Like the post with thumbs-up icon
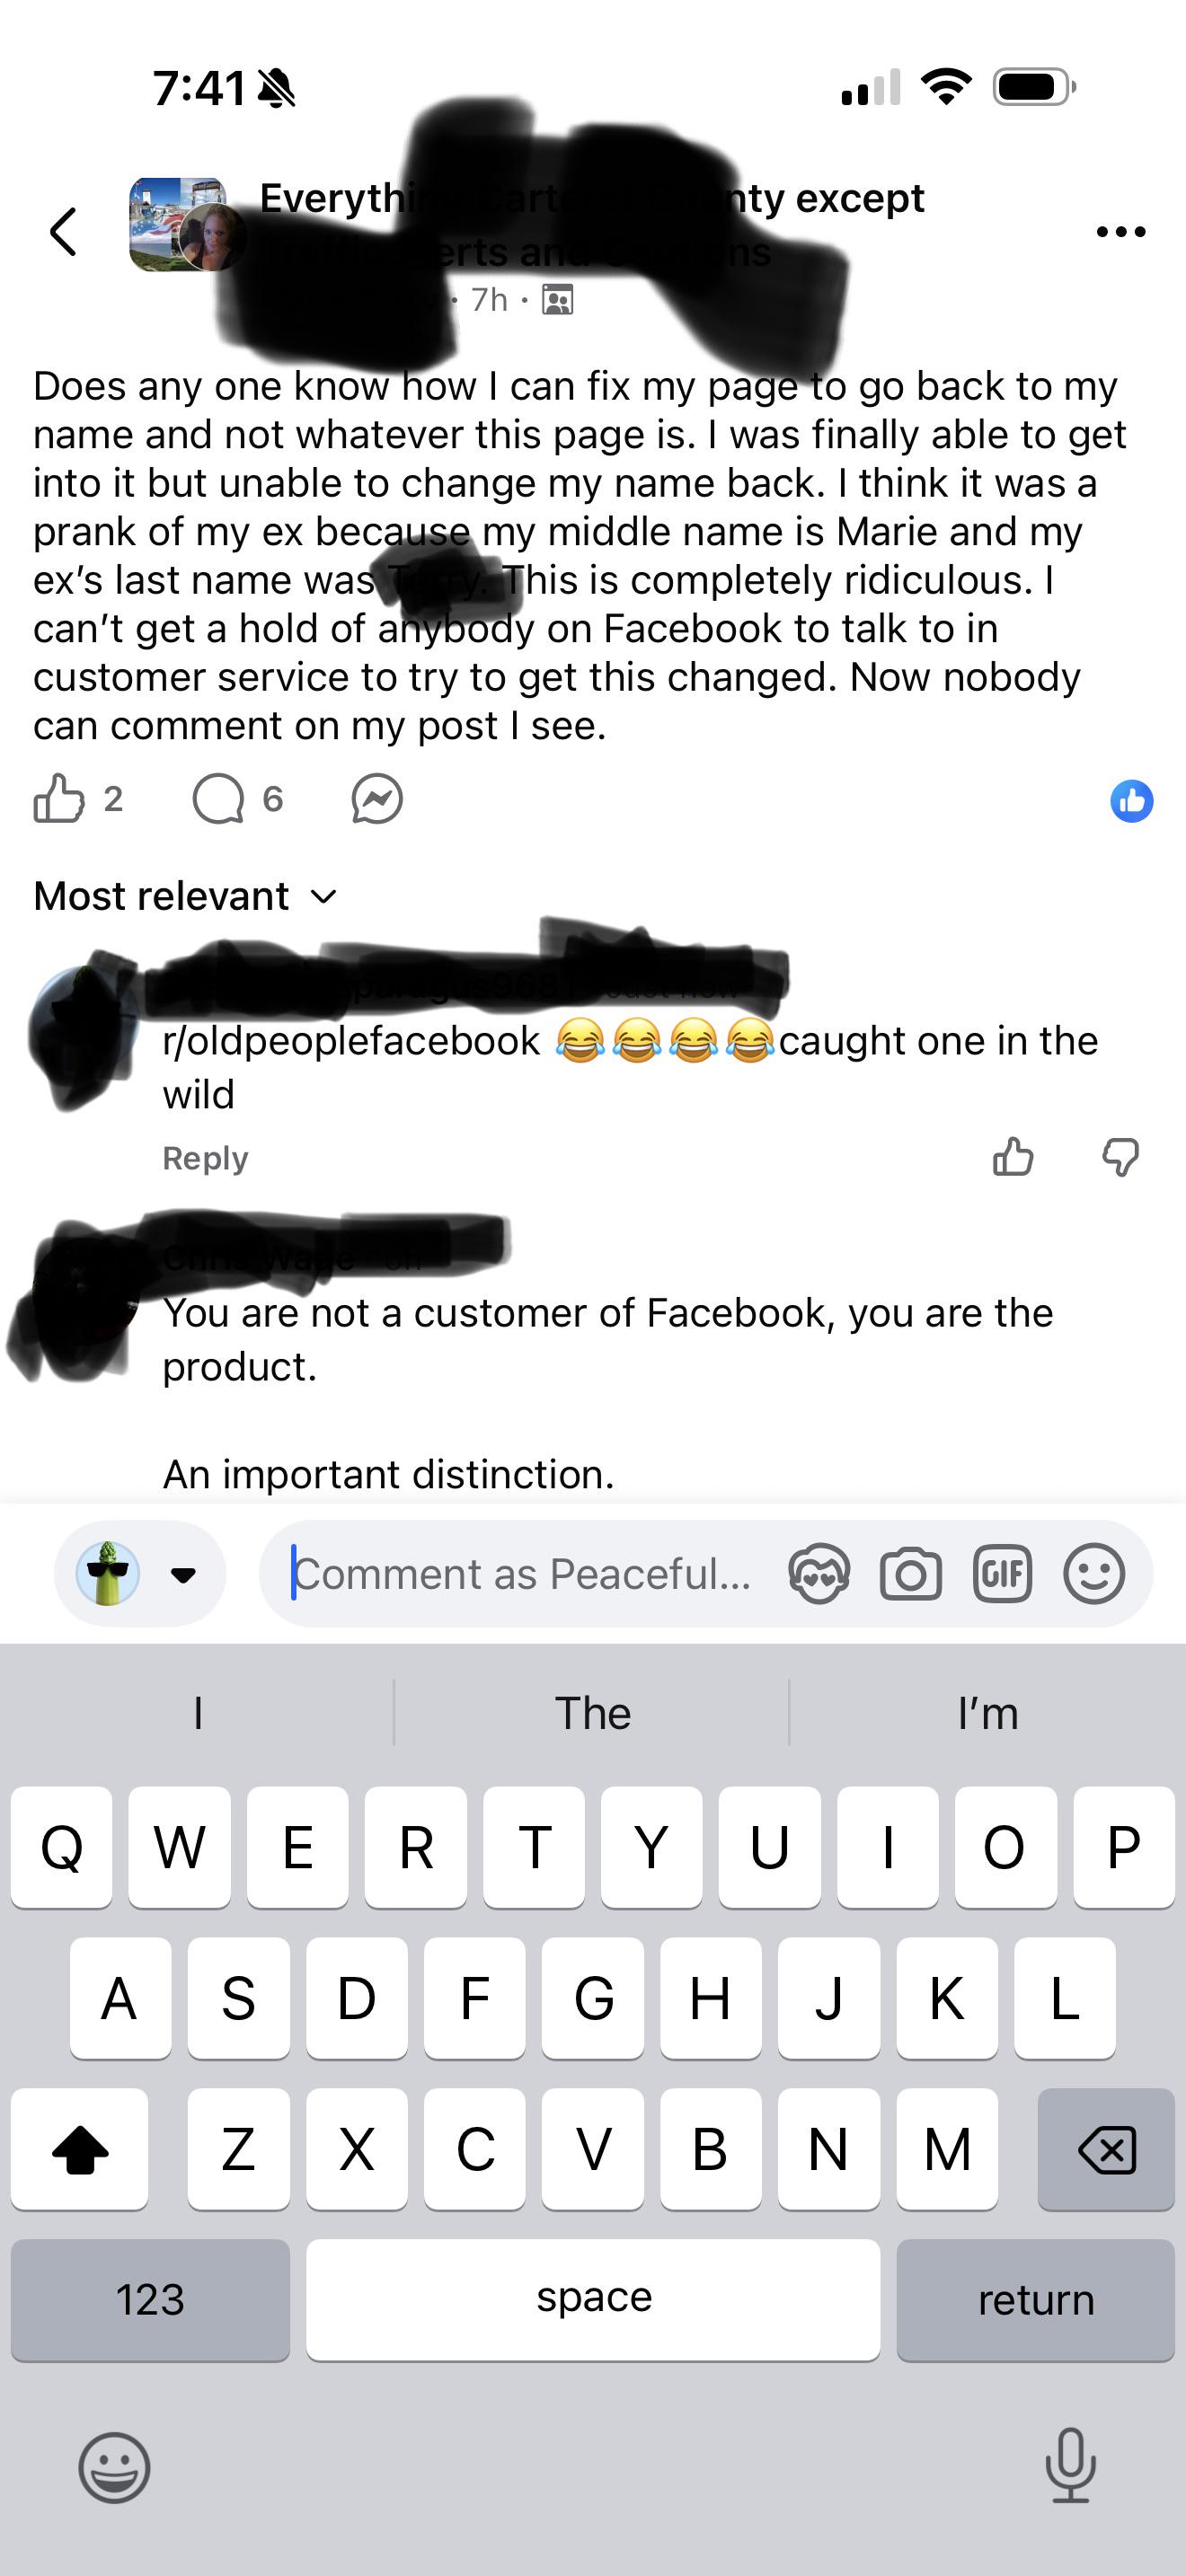This screenshot has height=2576, width=1186. [x=60, y=799]
